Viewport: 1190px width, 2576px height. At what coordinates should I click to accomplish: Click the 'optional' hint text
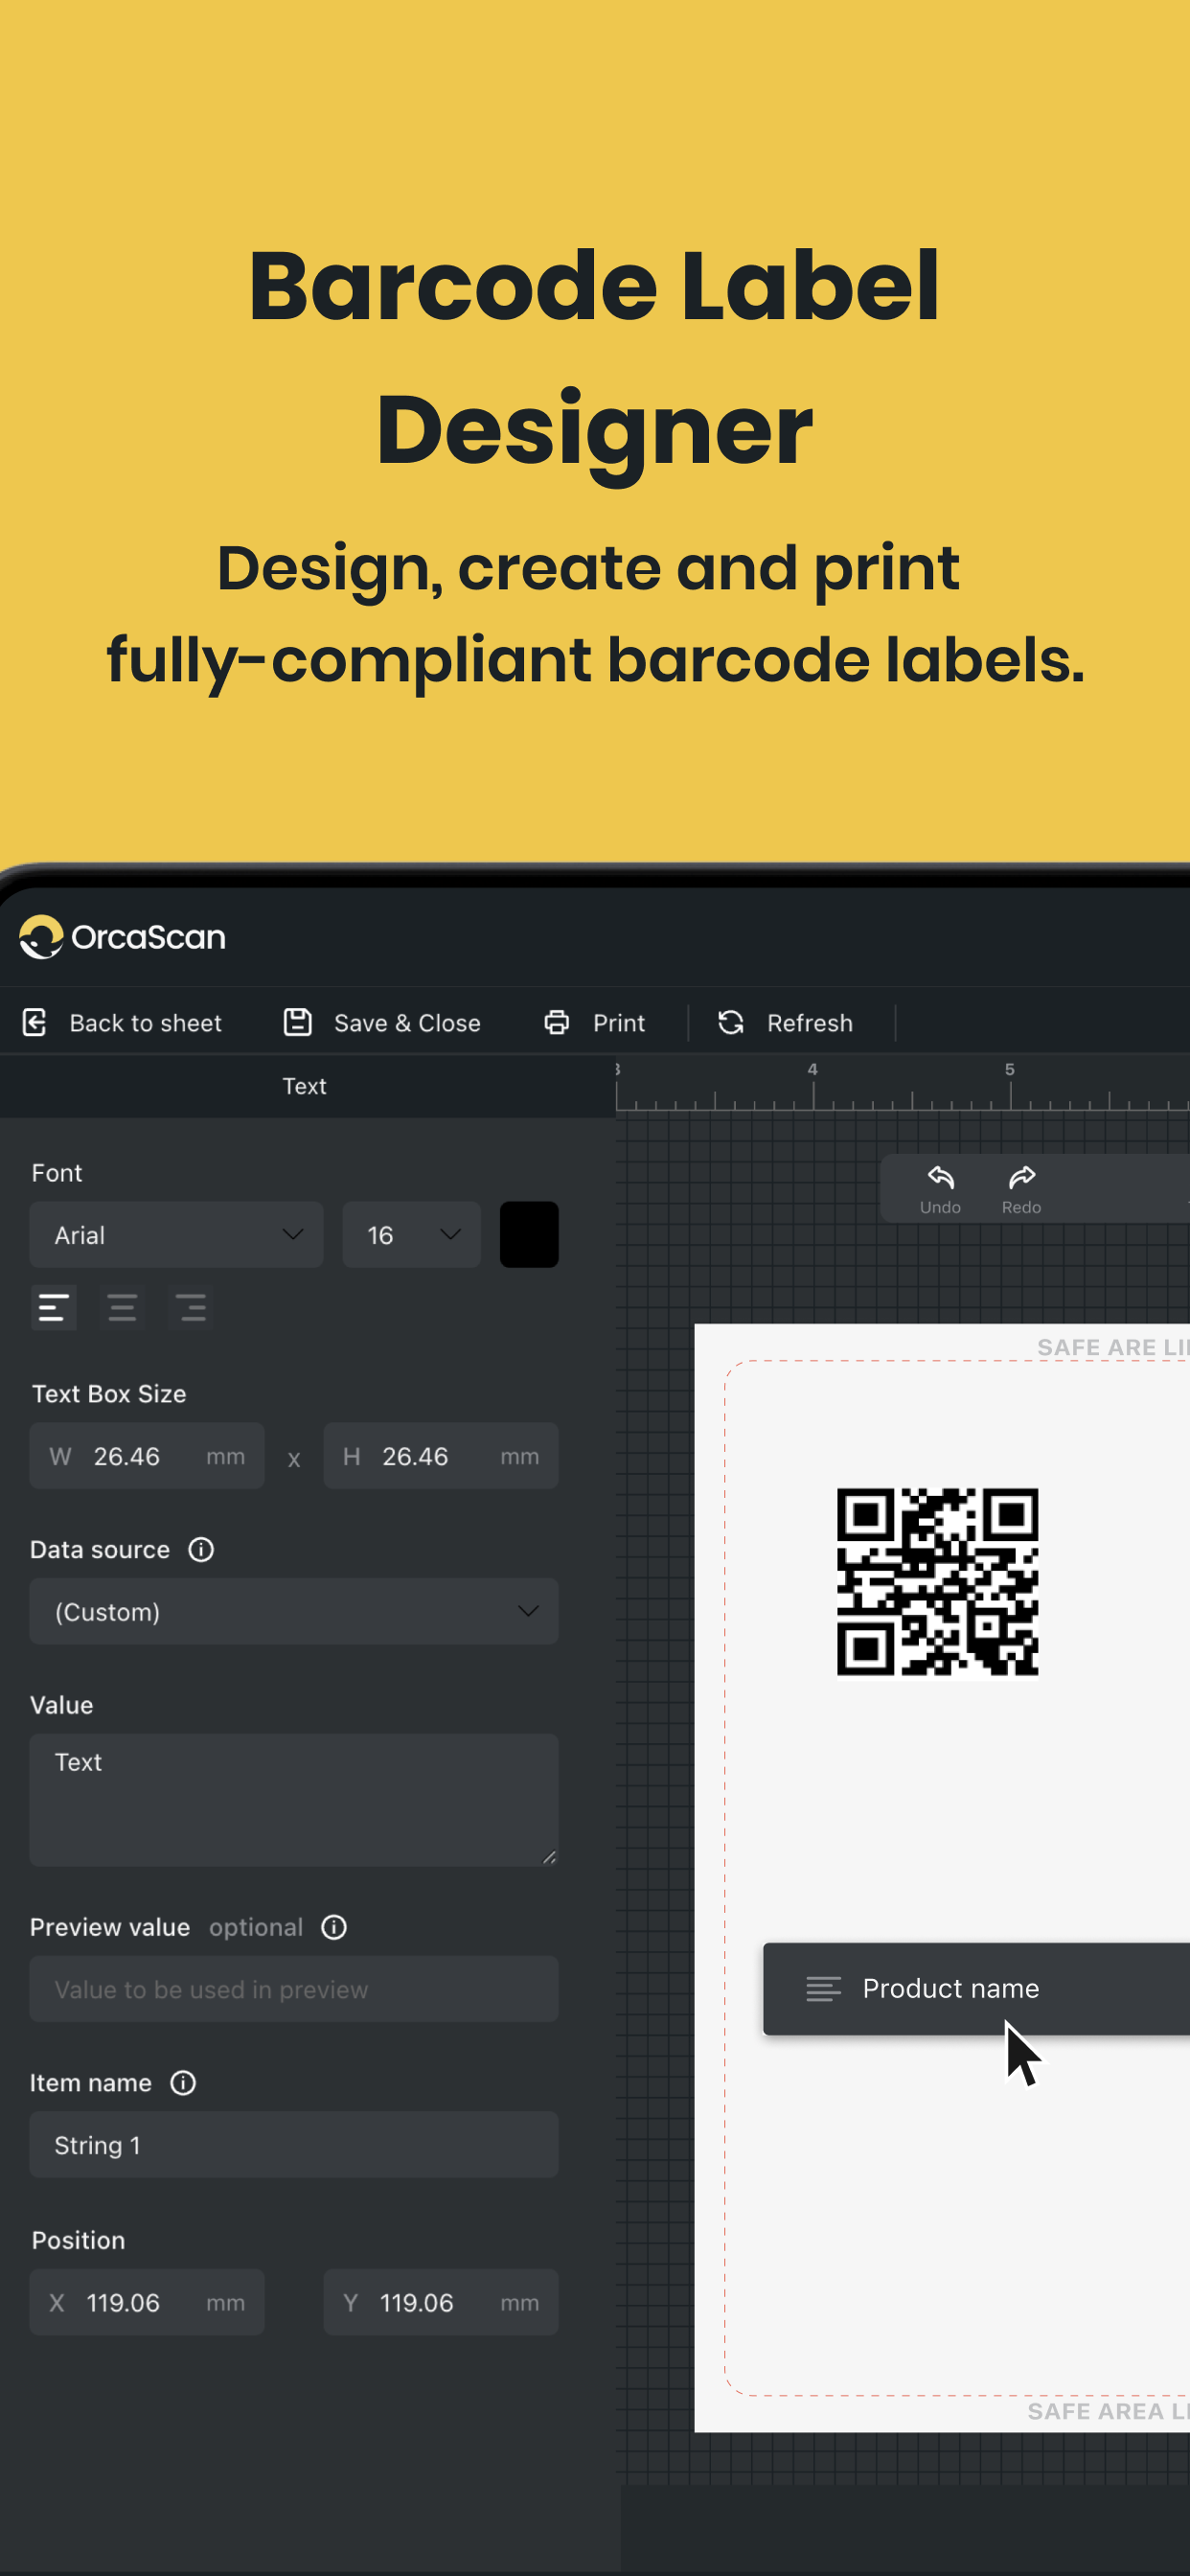click(x=256, y=1927)
